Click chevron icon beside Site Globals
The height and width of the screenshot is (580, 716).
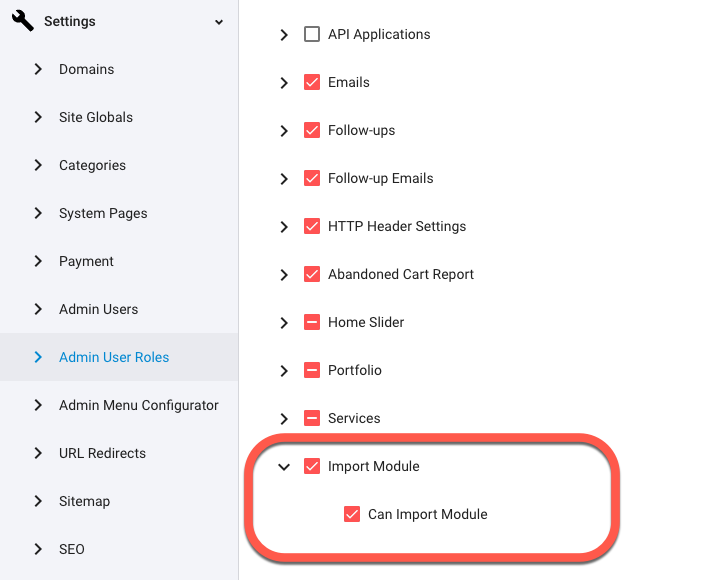(38, 117)
